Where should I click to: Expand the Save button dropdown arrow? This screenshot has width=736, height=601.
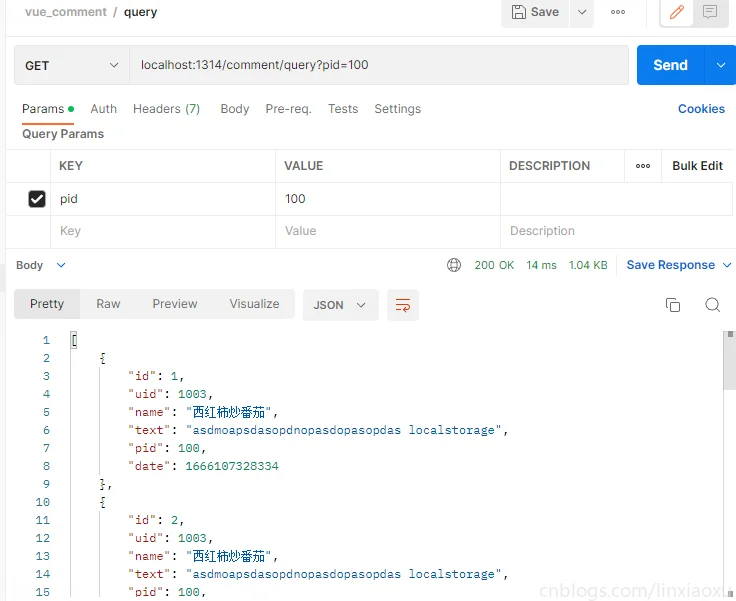coord(581,12)
